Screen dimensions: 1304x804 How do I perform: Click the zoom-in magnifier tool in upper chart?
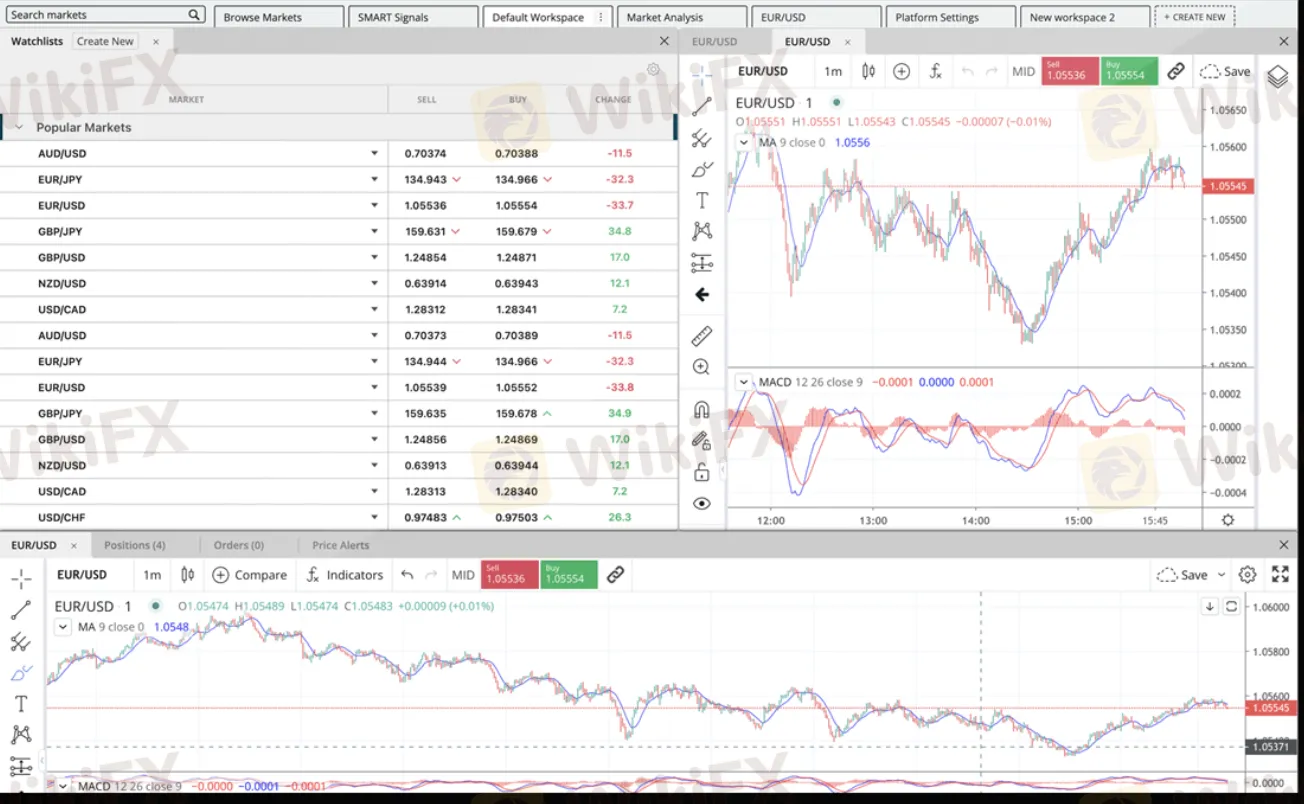tap(702, 367)
